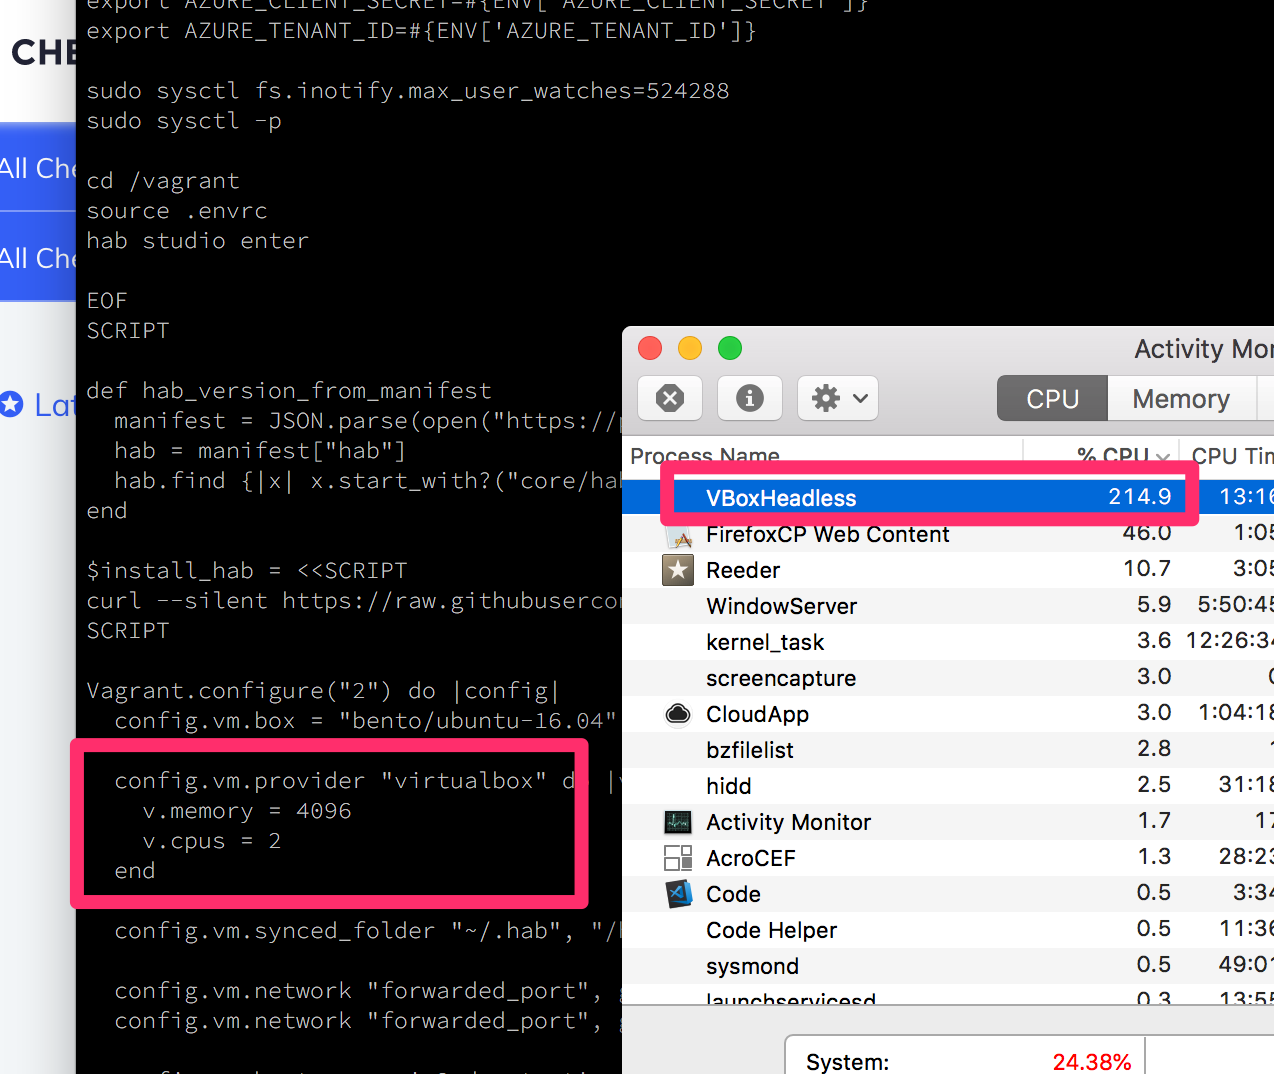Click the 'def hab_version_from_manifest' line
Viewport: 1274px width, 1074px height.
288,391
